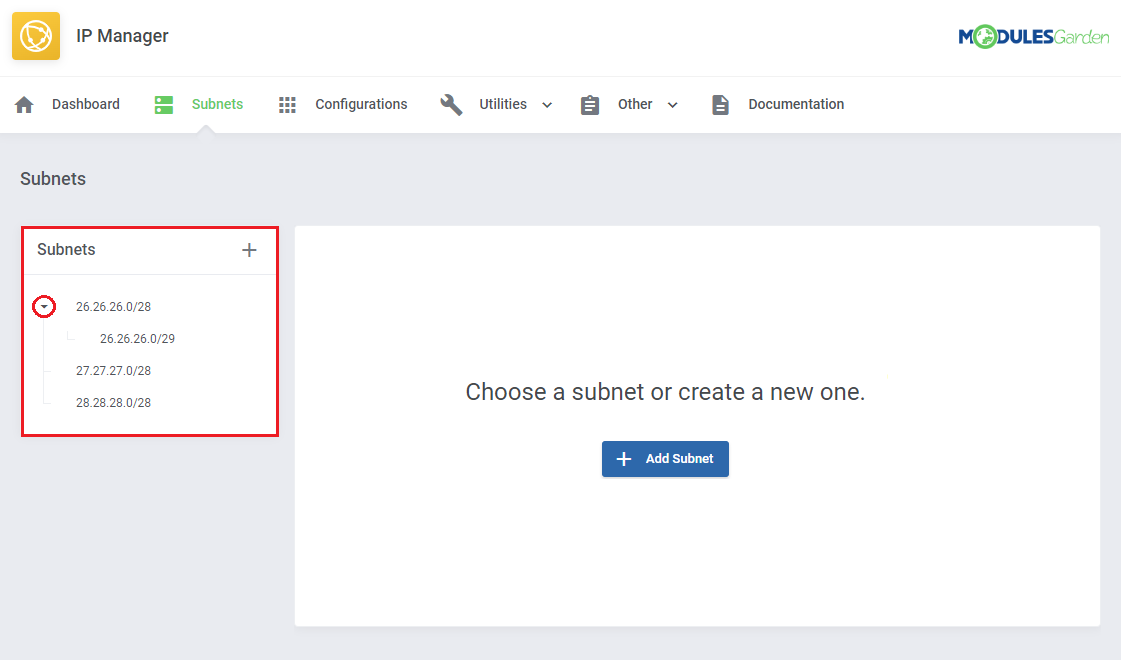Image resolution: width=1121 pixels, height=660 pixels.
Task: Click the IP Manager logo icon
Action: pyautogui.click(x=36, y=36)
